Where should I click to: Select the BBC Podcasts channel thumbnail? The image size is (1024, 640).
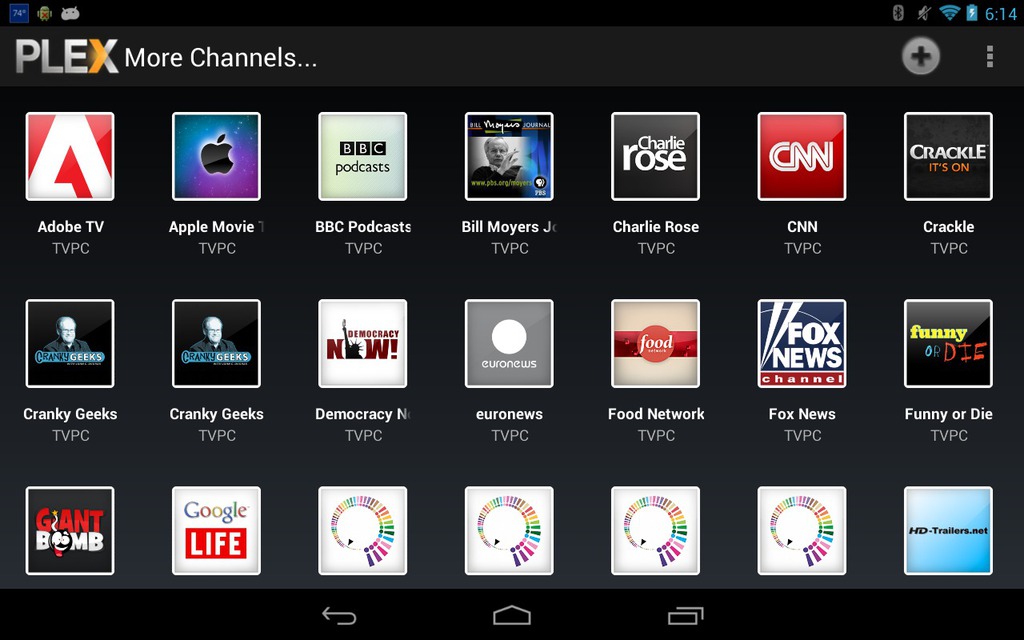[362, 156]
